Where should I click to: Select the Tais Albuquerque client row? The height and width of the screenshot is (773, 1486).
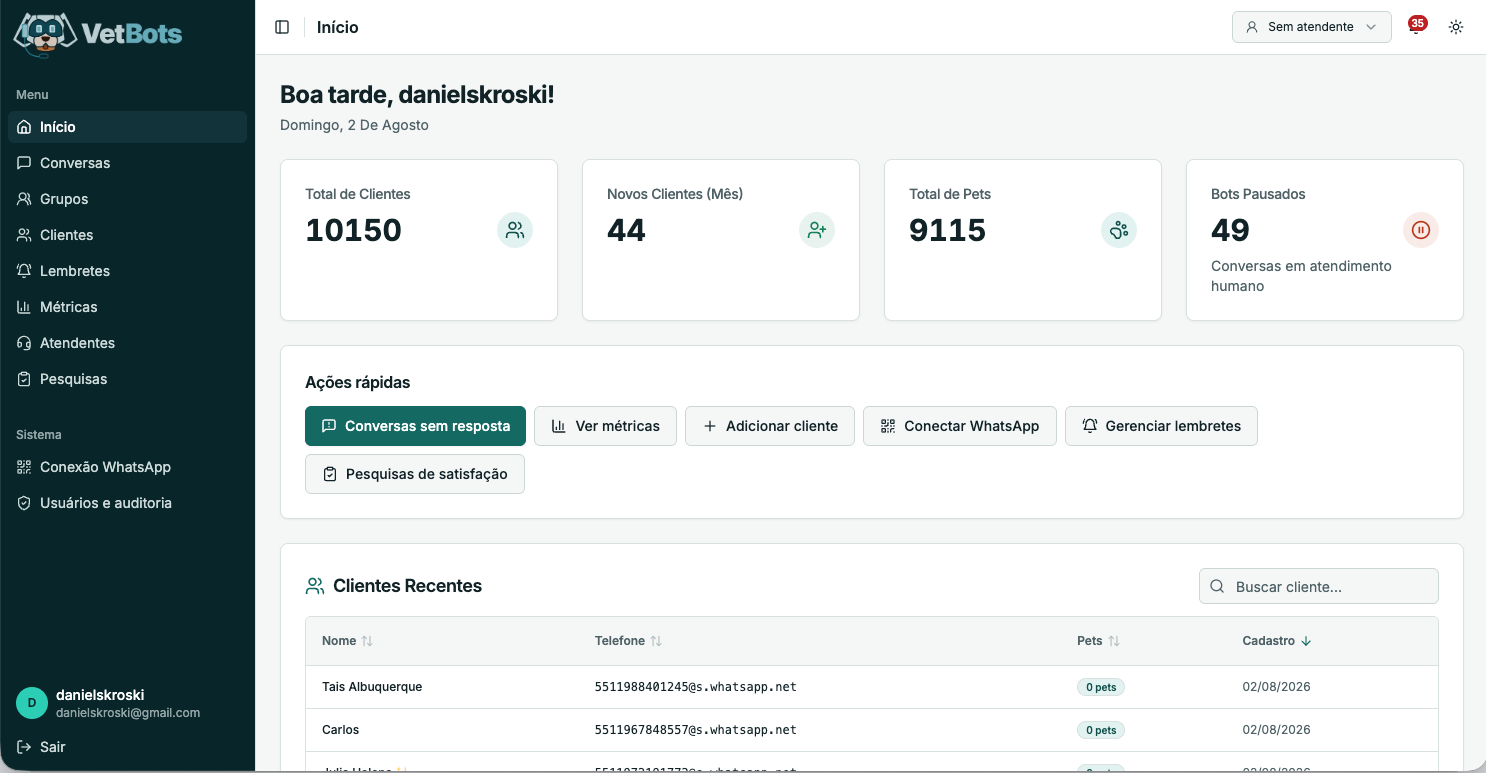click(872, 687)
